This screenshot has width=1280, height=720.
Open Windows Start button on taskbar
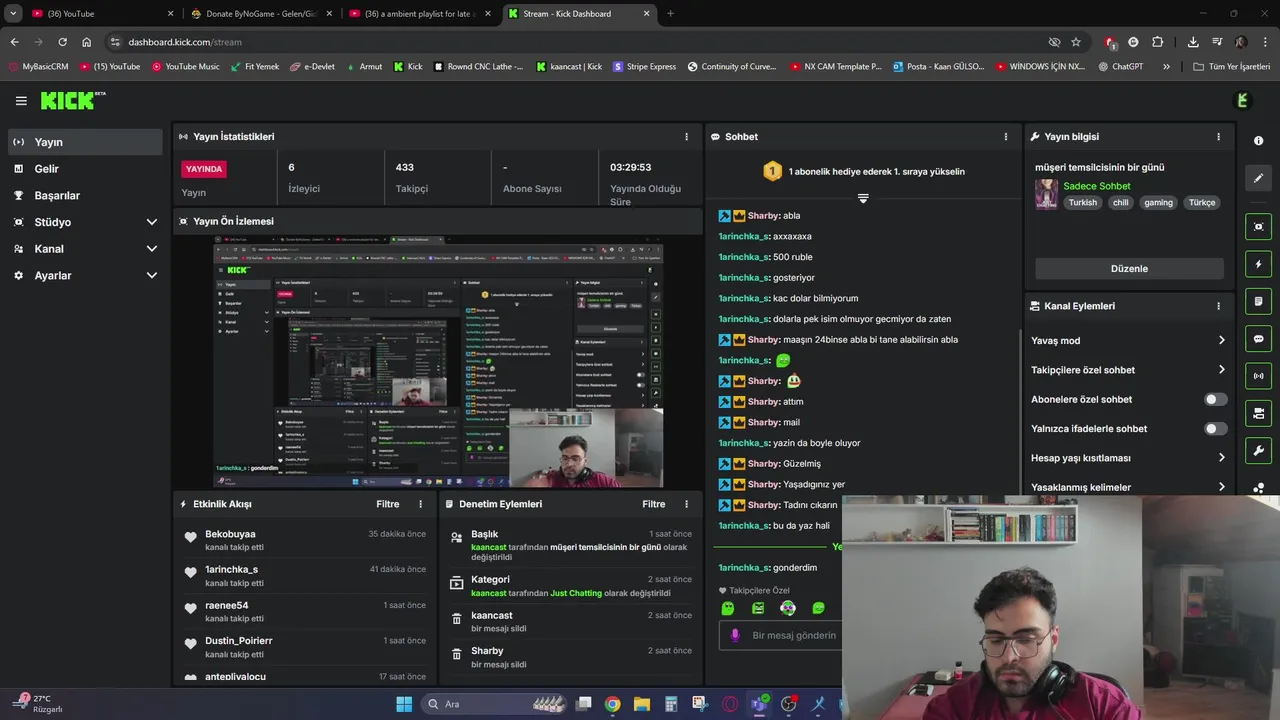[x=404, y=704]
